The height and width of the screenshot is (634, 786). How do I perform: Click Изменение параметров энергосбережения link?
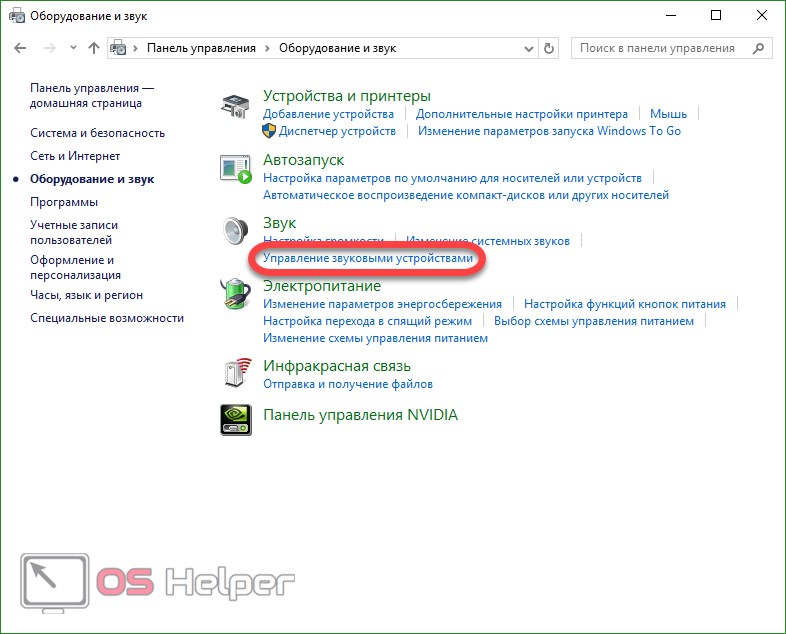382,304
